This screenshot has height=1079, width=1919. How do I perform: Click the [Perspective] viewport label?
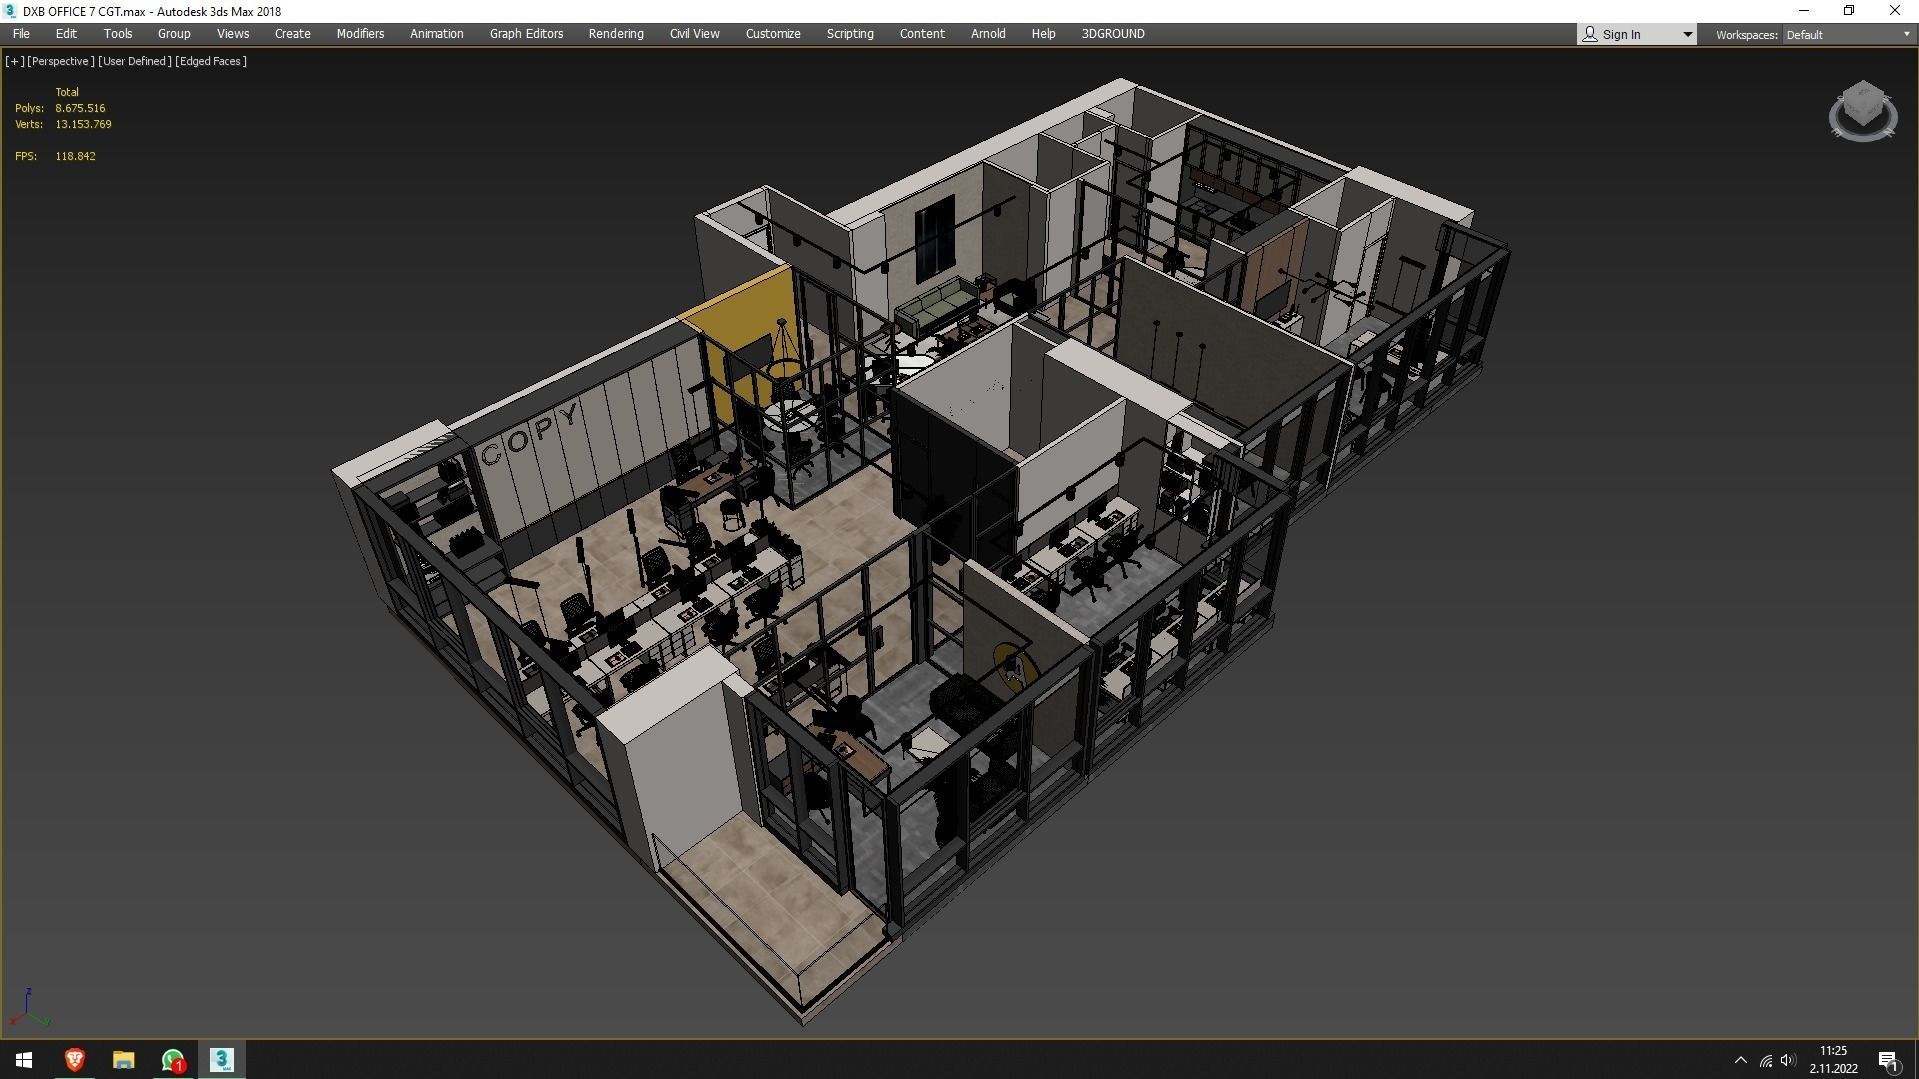[x=60, y=61]
